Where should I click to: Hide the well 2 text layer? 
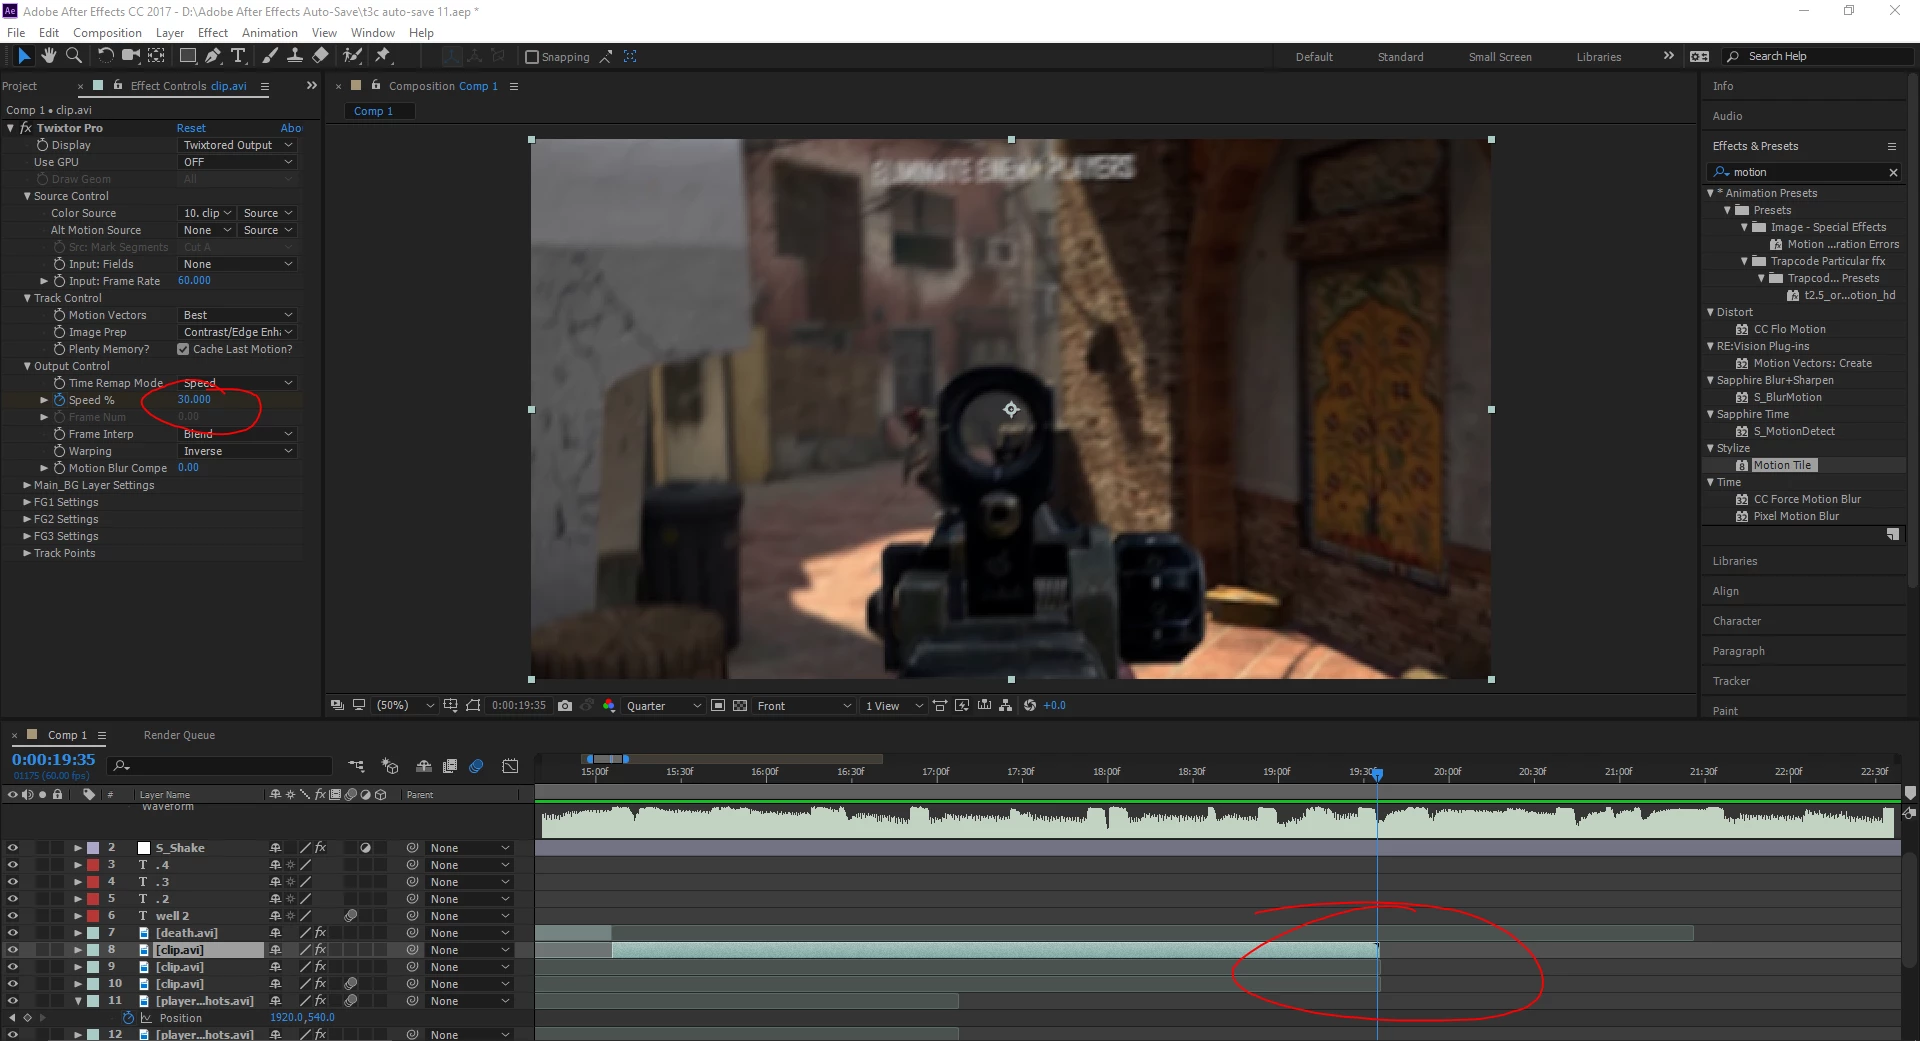tap(12, 916)
